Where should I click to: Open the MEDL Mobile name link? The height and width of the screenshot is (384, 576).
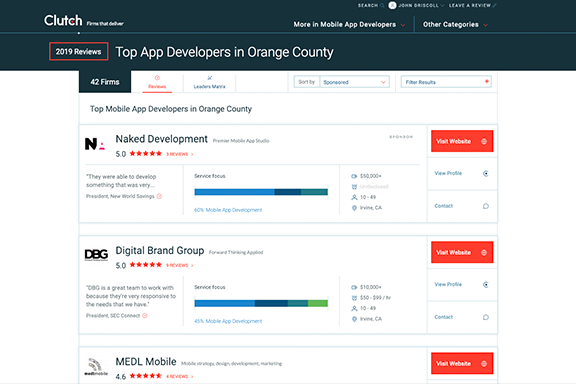146,362
